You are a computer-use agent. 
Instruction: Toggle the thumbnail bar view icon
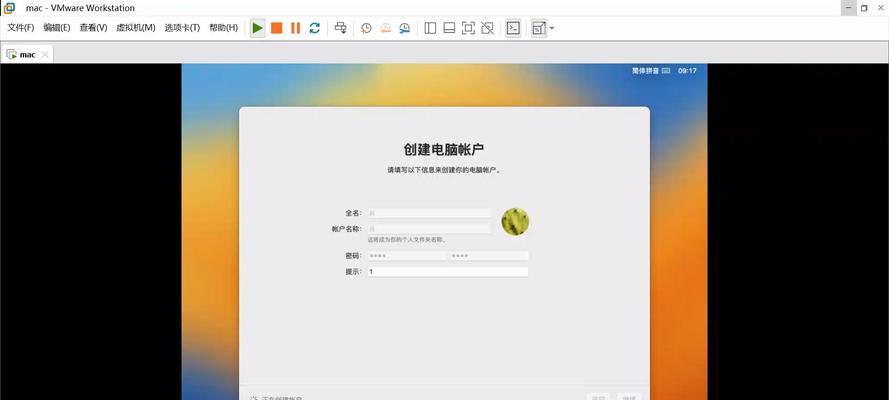[449, 28]
